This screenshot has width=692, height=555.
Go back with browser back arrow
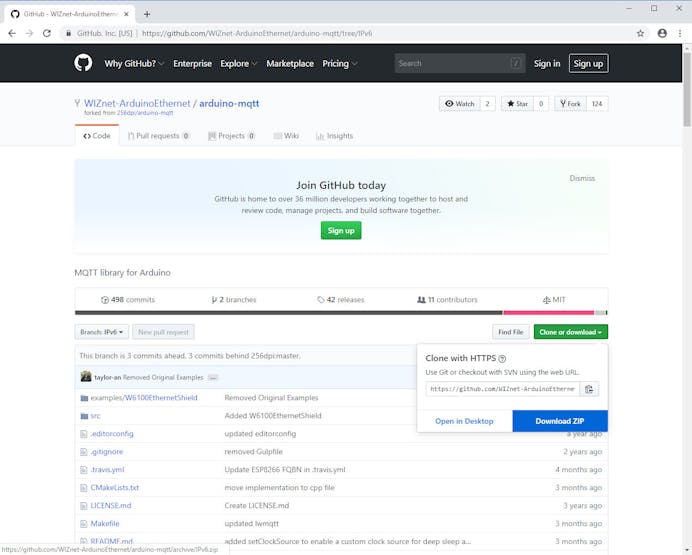(12, 33)
